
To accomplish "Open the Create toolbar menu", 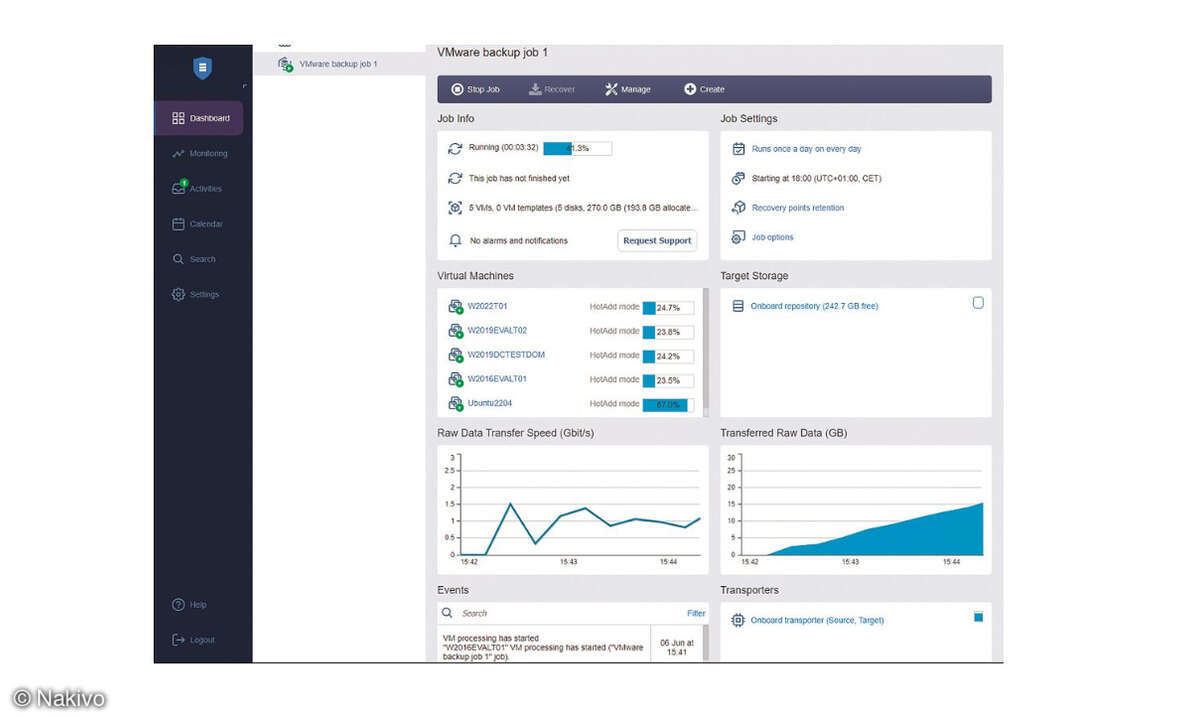I will [705, 89].
